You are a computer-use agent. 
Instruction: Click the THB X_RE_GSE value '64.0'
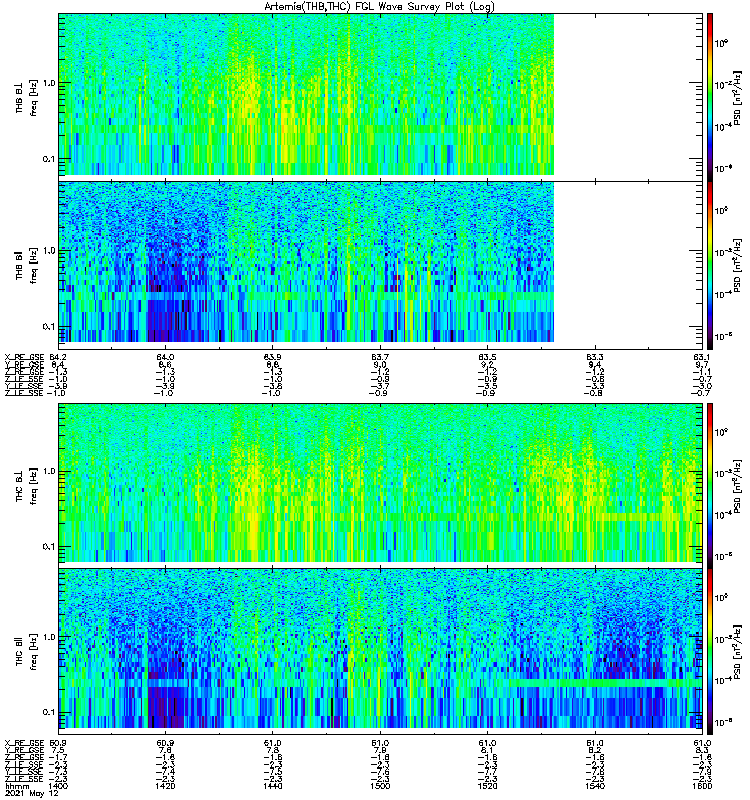coord(165,357)
